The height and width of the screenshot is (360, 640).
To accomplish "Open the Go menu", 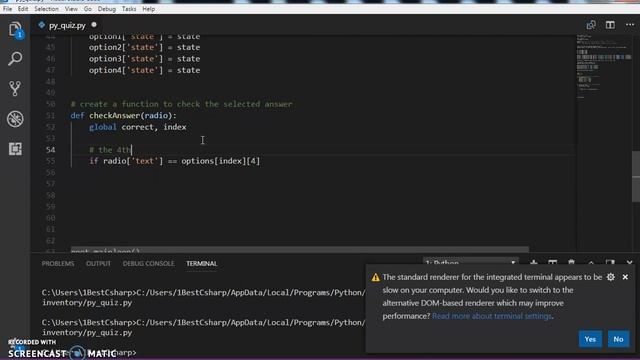I will click(88, 9).
